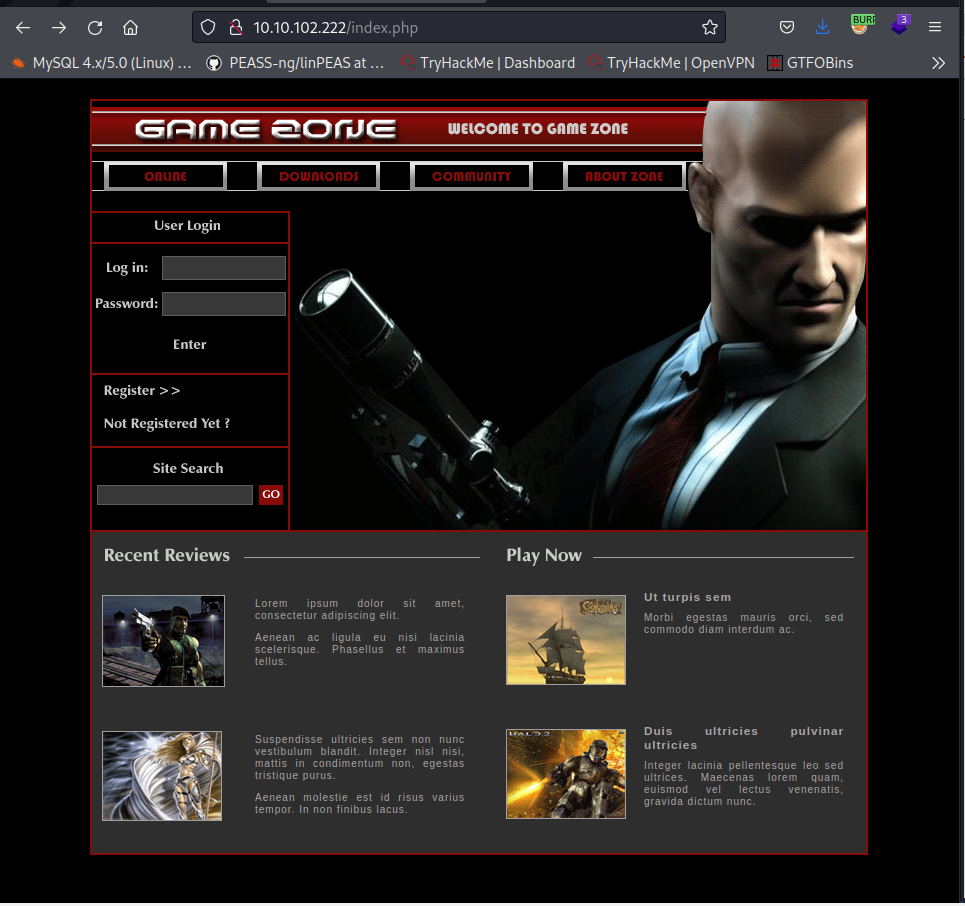Click the Halo 2 game thumbnail
Viewport: 965px width, 906px height.
pos(566,774)
